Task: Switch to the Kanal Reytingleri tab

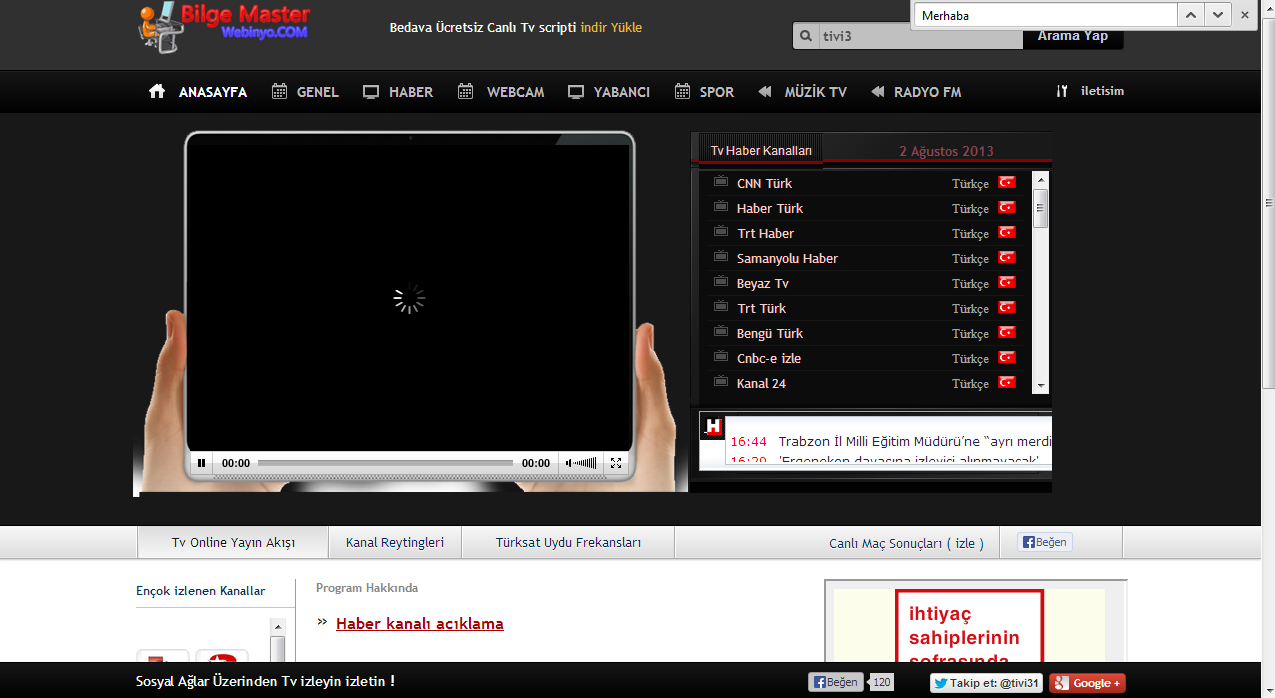Action: coord(395,542)
